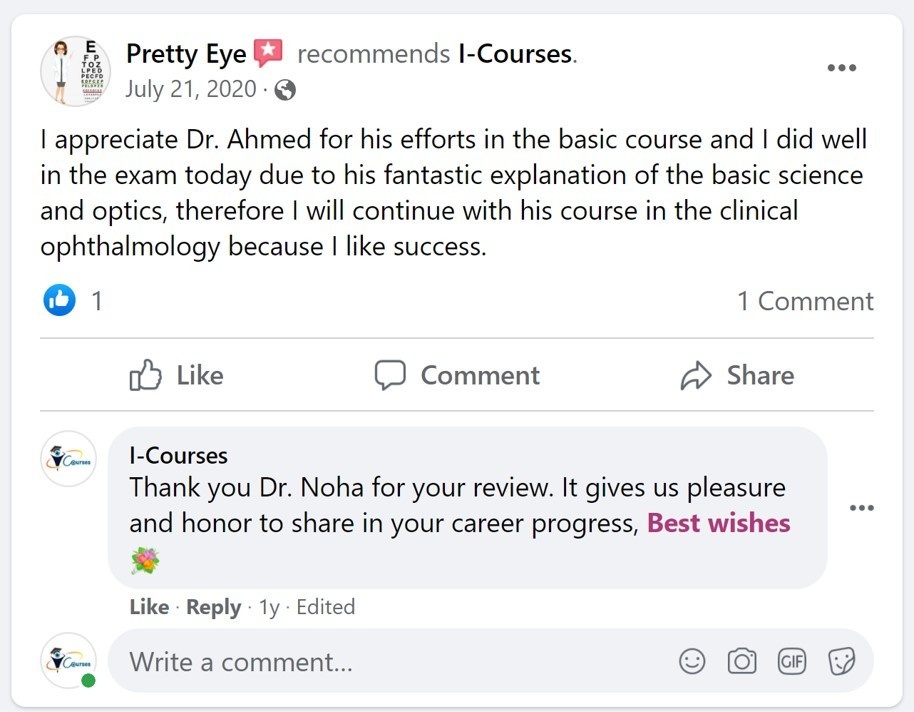Open the post options three-dot menu
914x712 pixels.
(841, 68)
